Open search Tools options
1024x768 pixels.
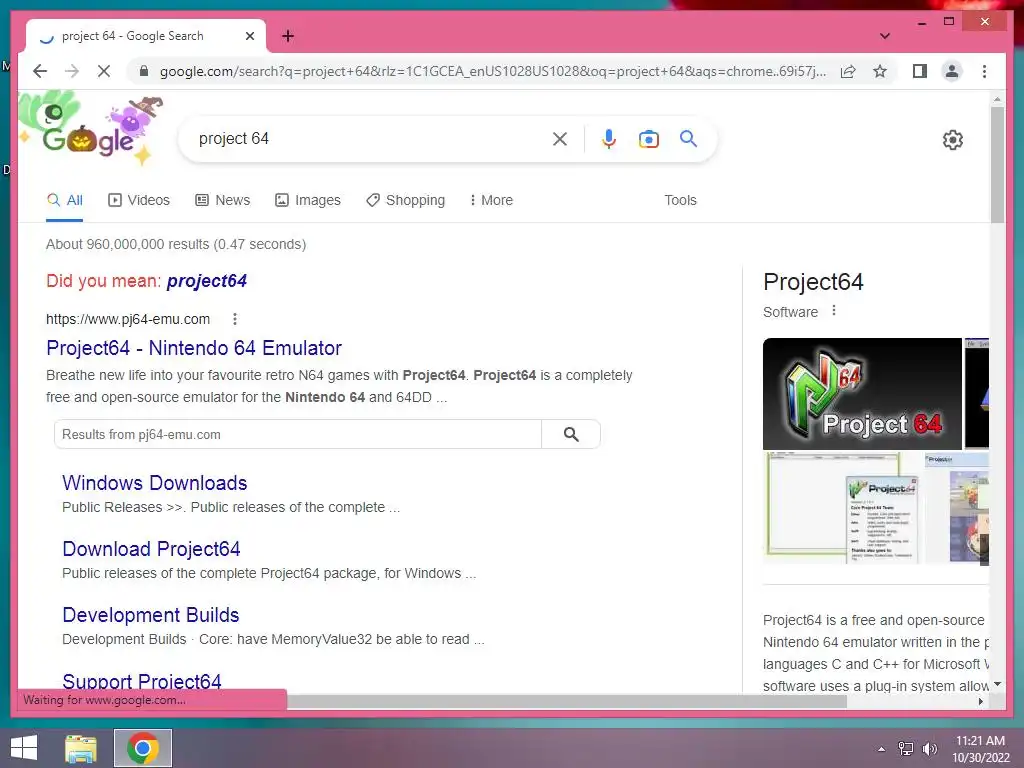(680, 200)
